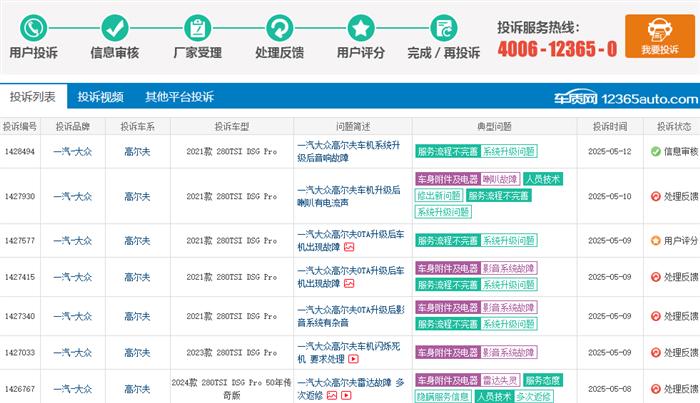Click 车身附件及电器 tag in row 1427033

point(448,352)
